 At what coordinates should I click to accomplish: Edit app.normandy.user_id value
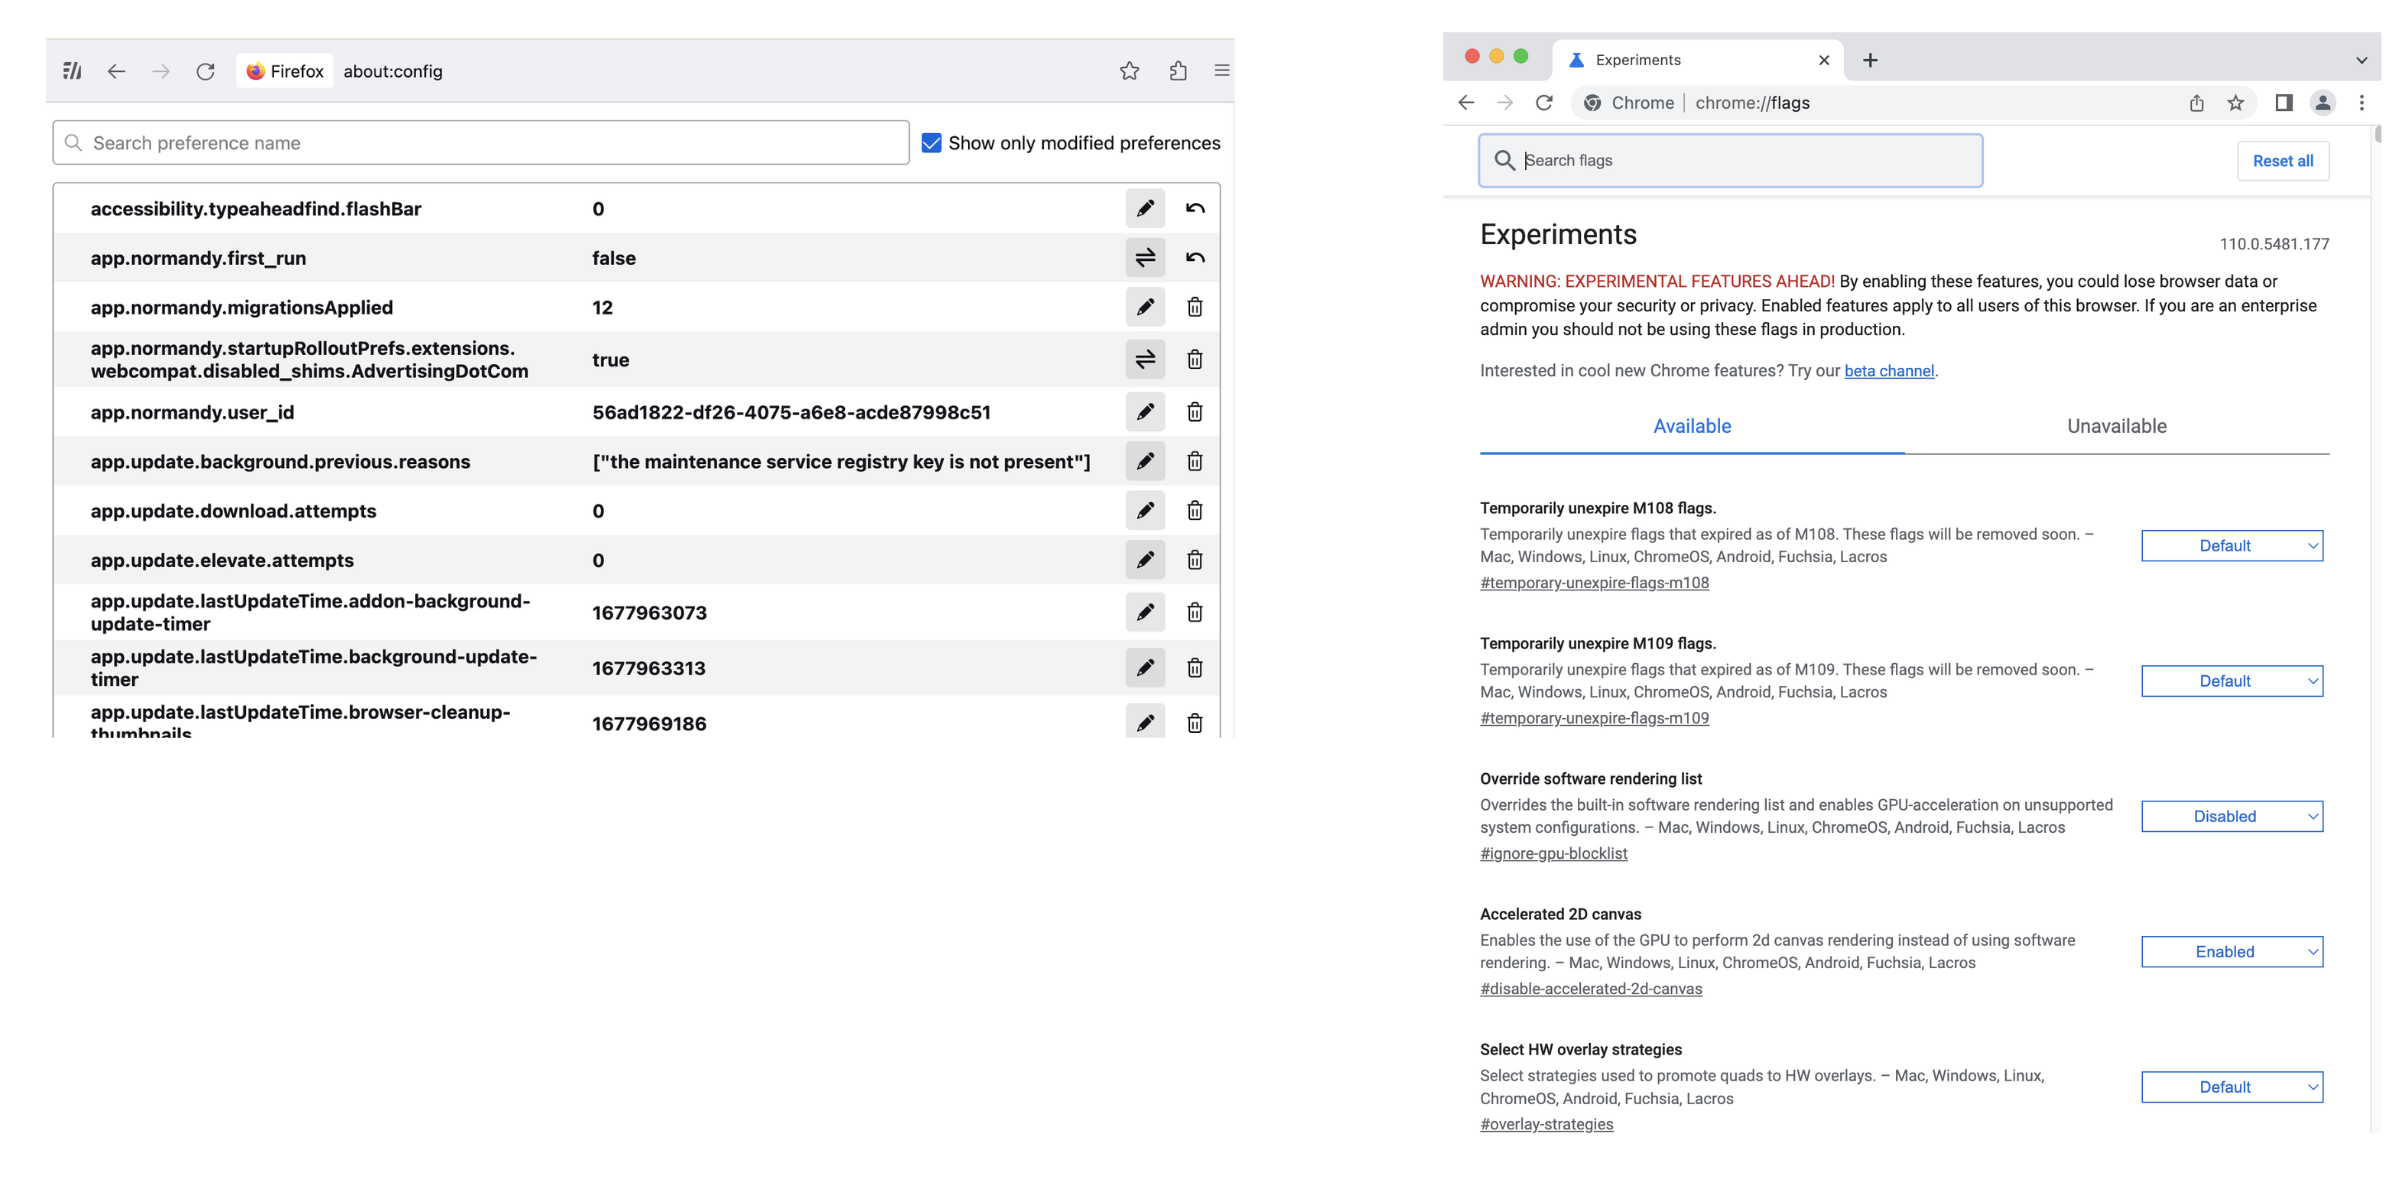tap(1145, 412)
